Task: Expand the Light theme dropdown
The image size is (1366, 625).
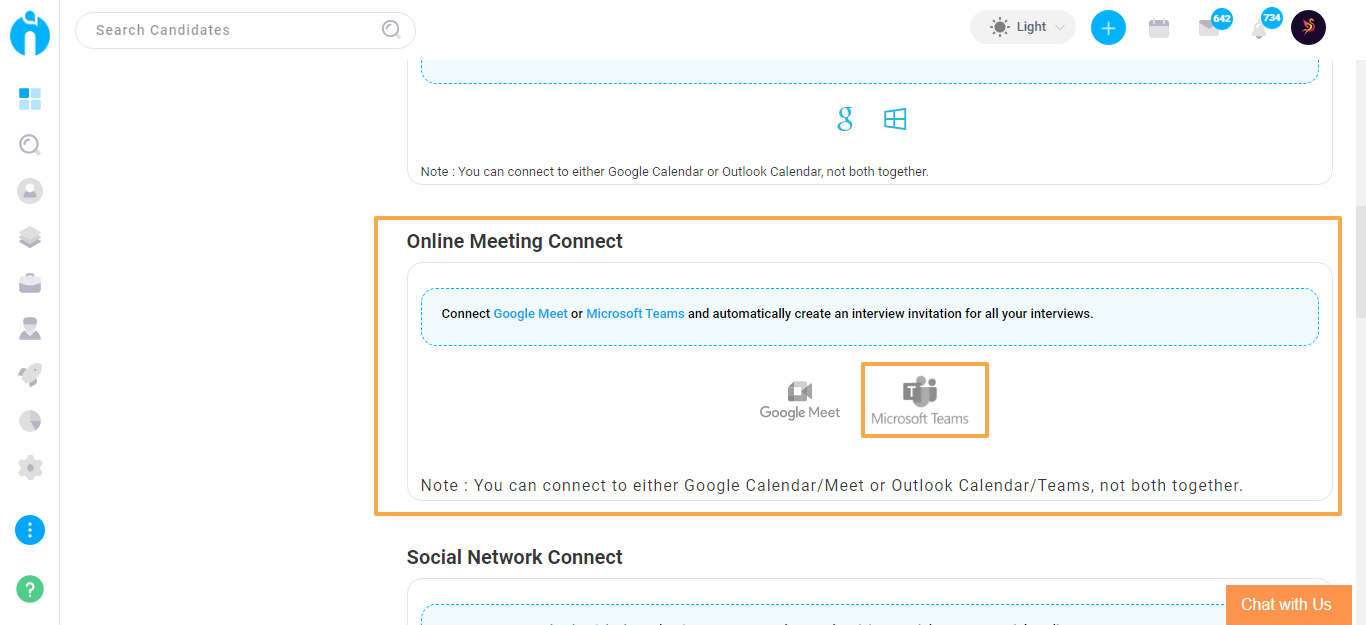Action: click(x=1023, y=27)
